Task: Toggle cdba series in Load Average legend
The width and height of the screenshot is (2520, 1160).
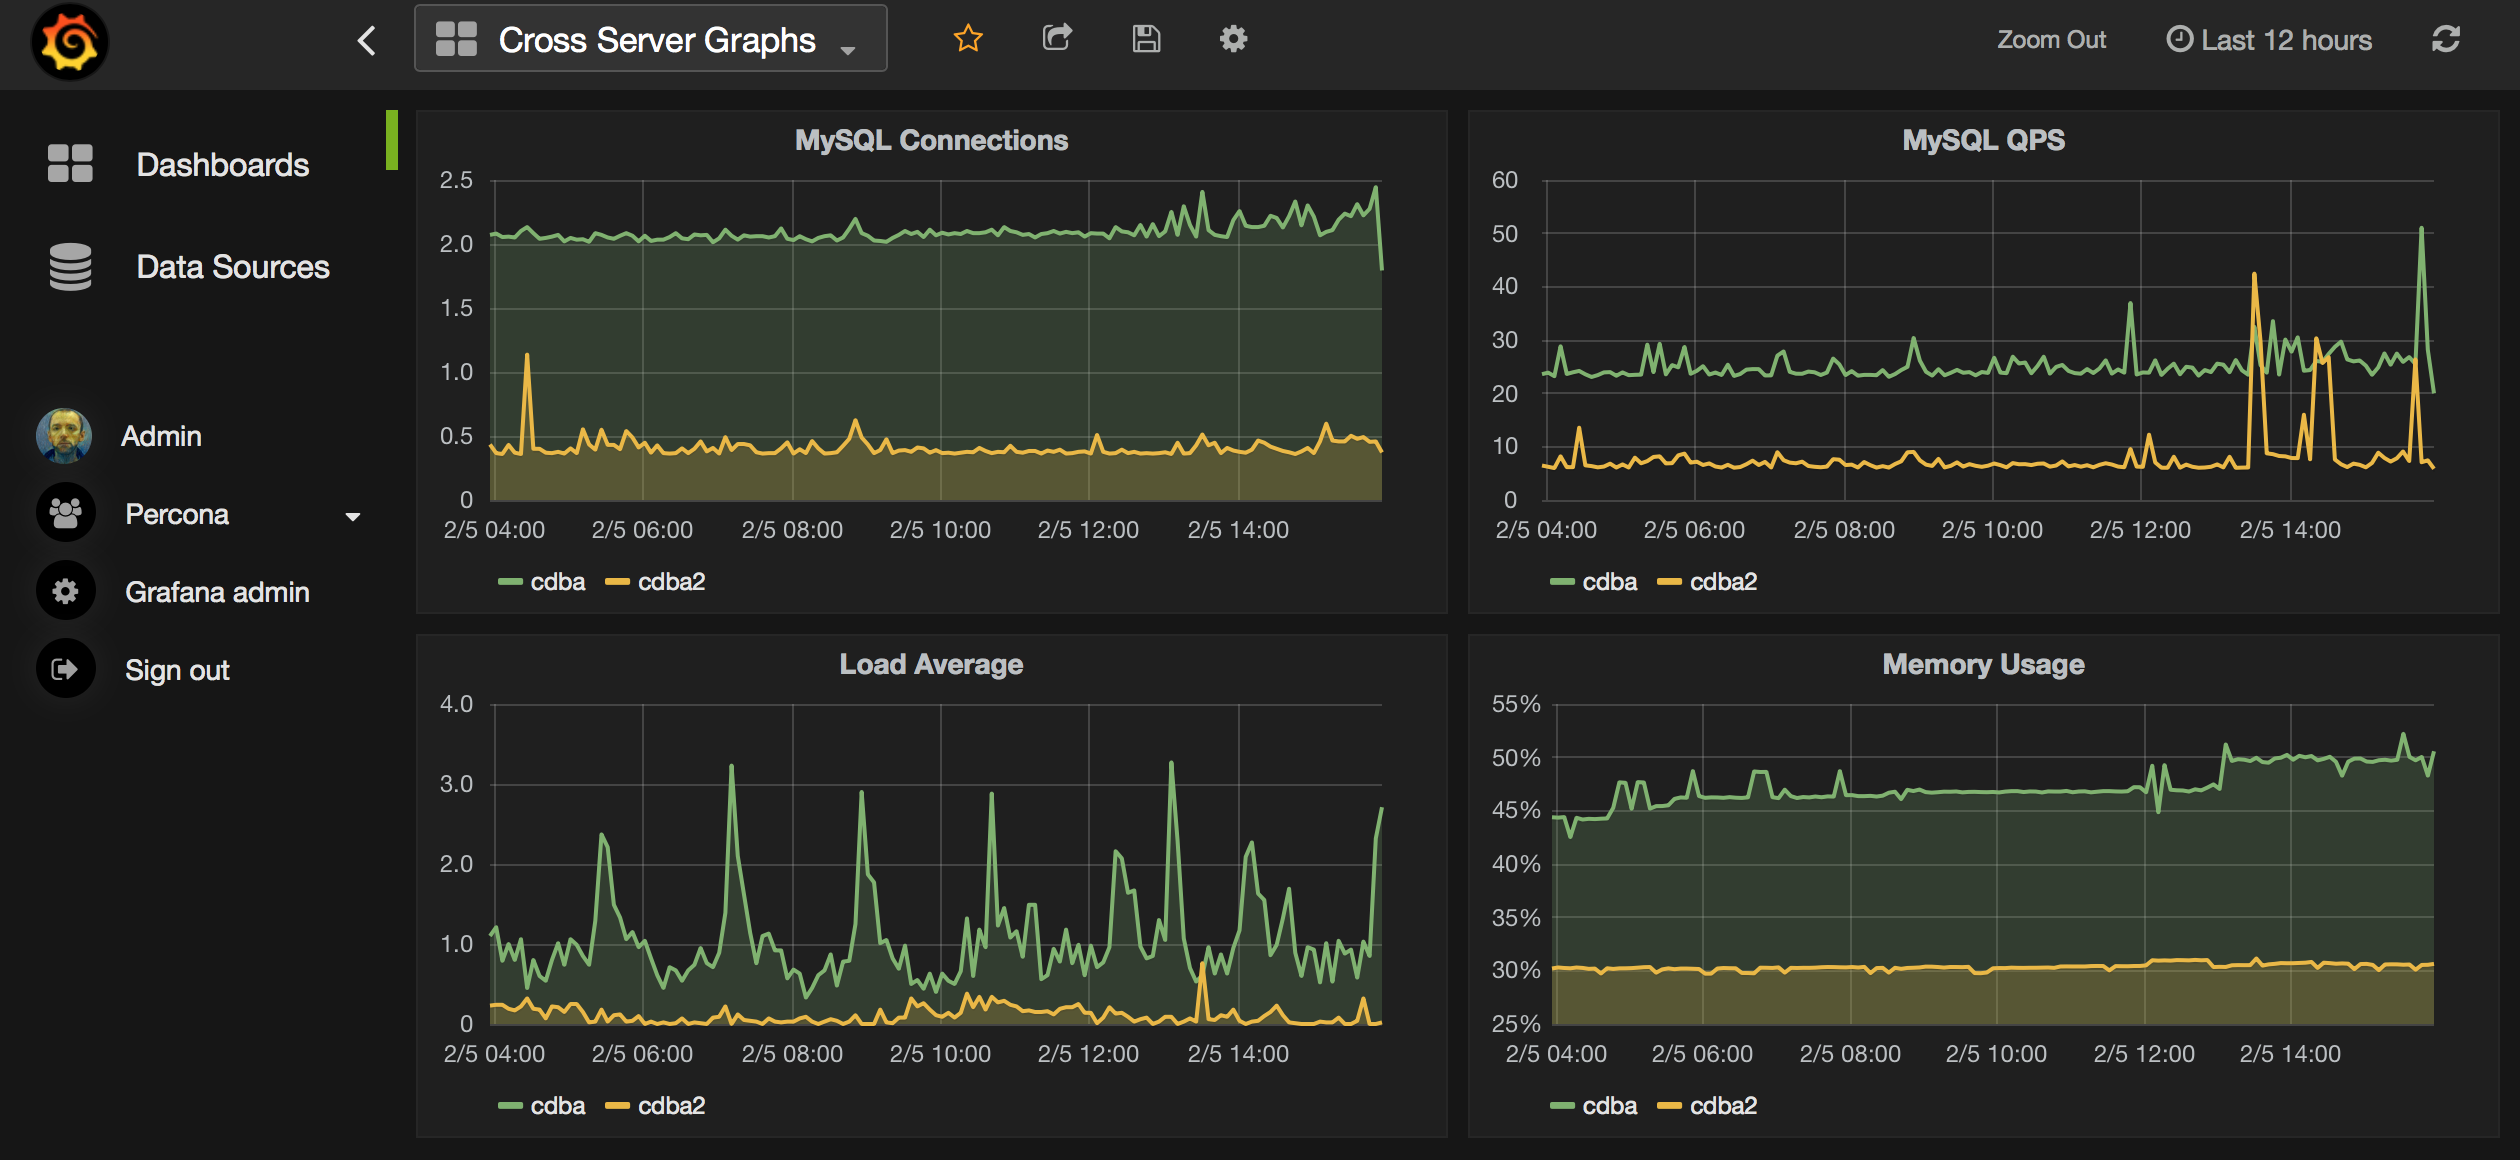Action: tap(556, 1106)
